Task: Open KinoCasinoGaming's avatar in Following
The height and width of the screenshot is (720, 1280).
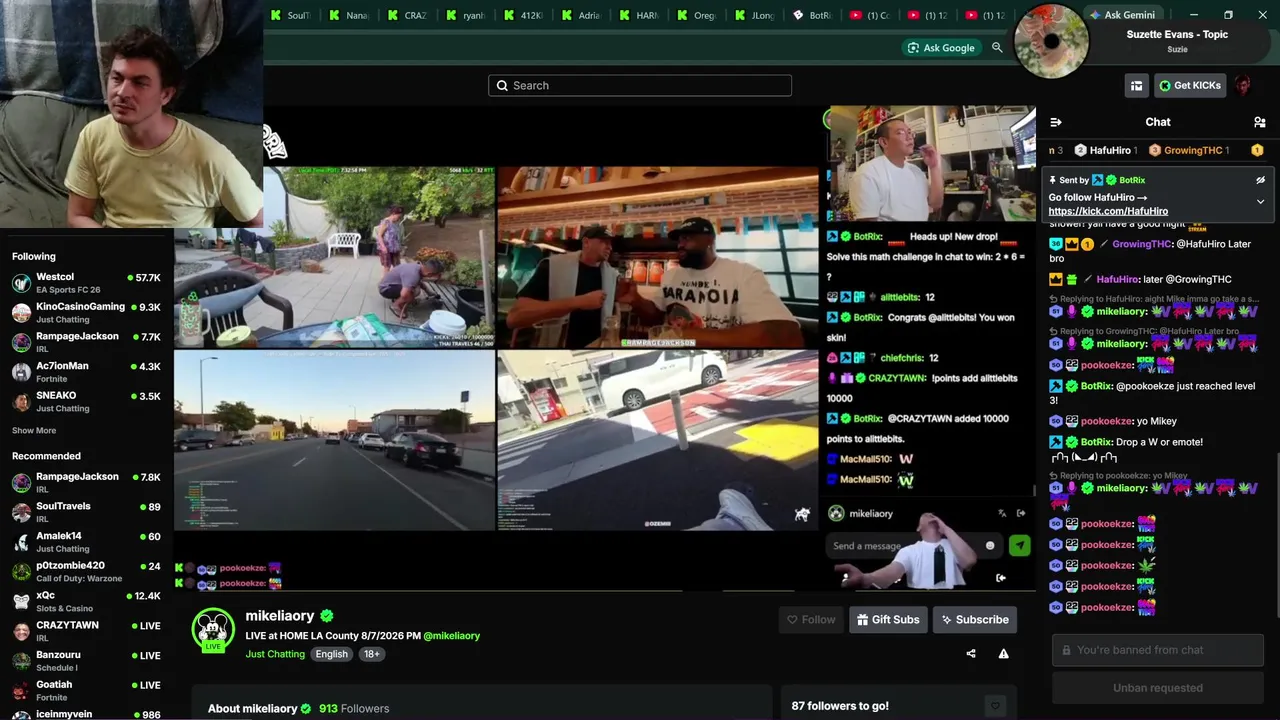Action: point(21,313)
